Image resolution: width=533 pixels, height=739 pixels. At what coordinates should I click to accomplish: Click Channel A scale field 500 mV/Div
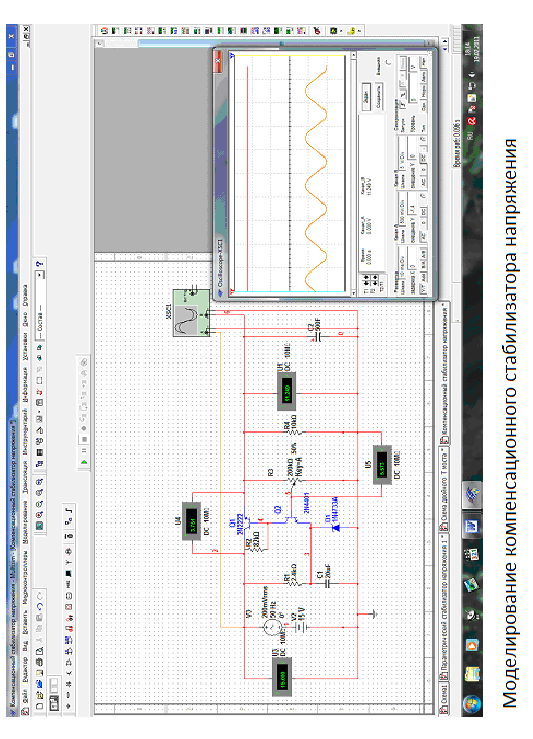point(402,209)
